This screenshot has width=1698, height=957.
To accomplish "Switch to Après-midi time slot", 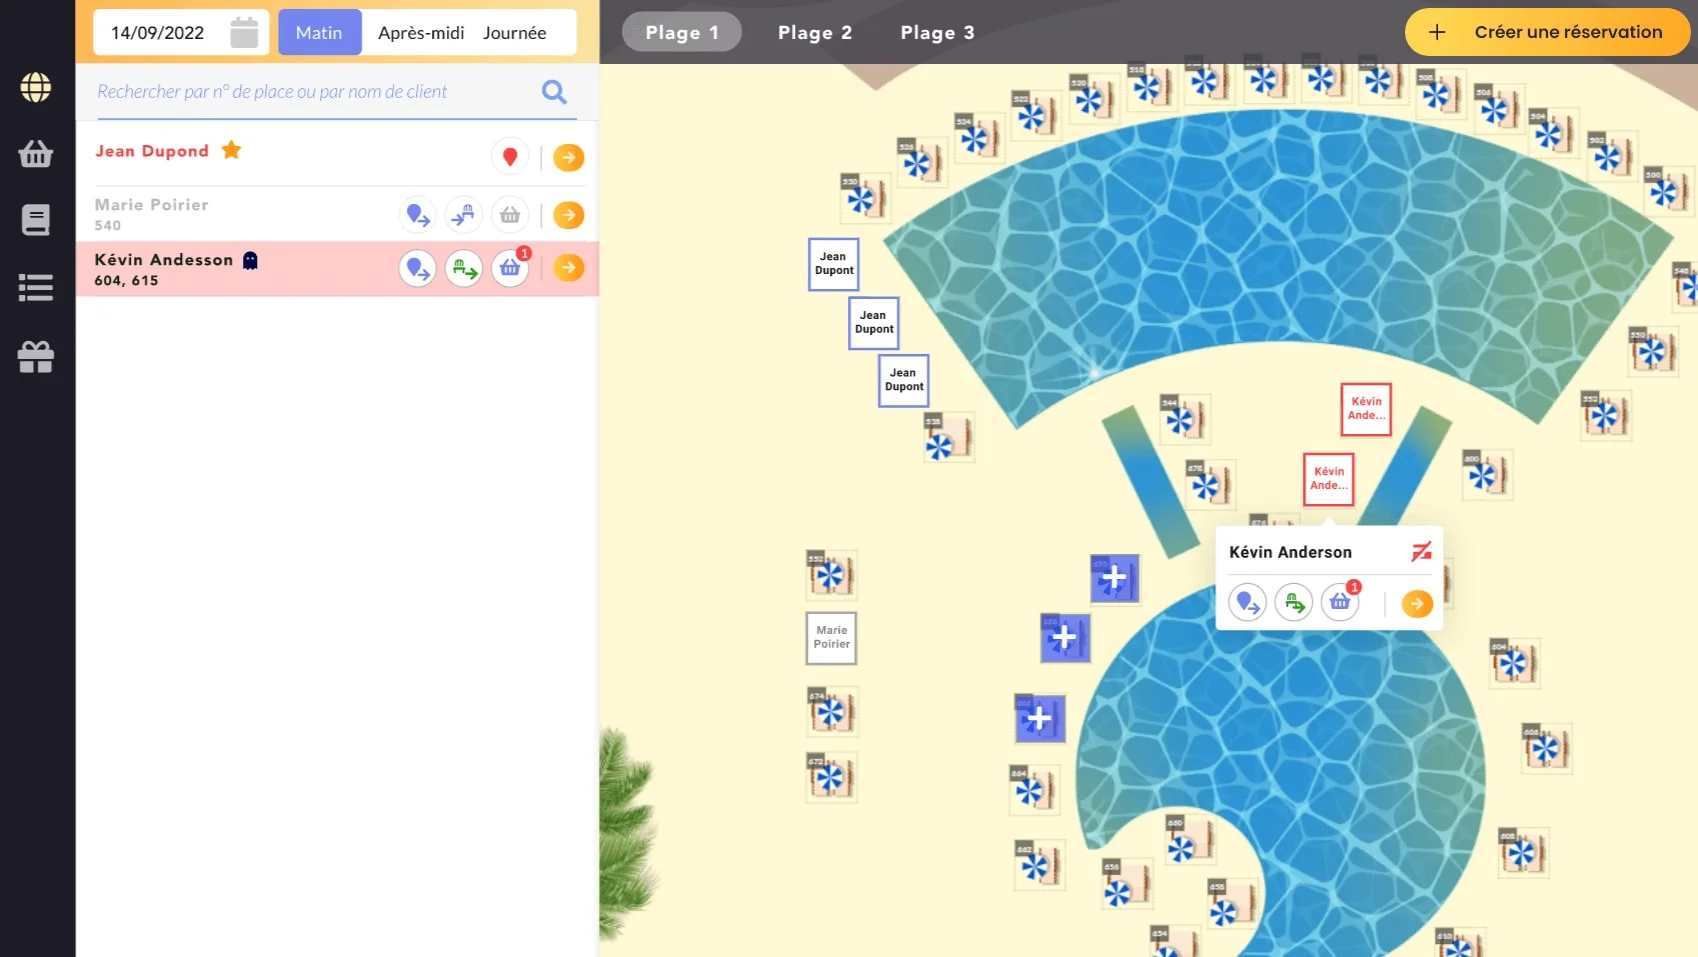I will point(421,33).
